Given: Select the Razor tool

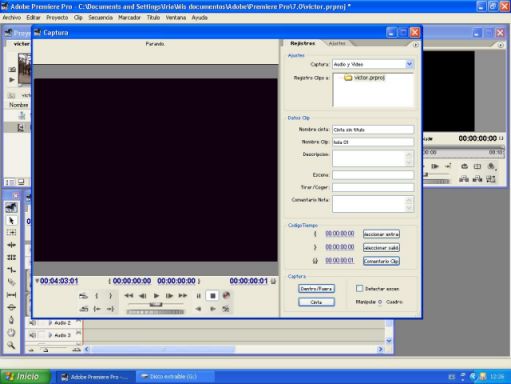Looking at the screenshot, I should pyautogui.click(x=11, y=282).
